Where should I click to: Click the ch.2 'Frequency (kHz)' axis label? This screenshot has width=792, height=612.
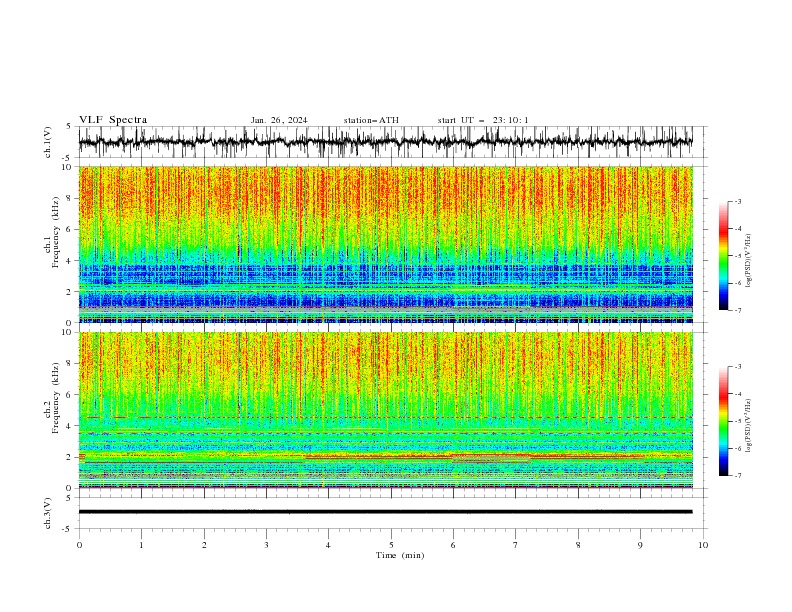coord(55,397)
